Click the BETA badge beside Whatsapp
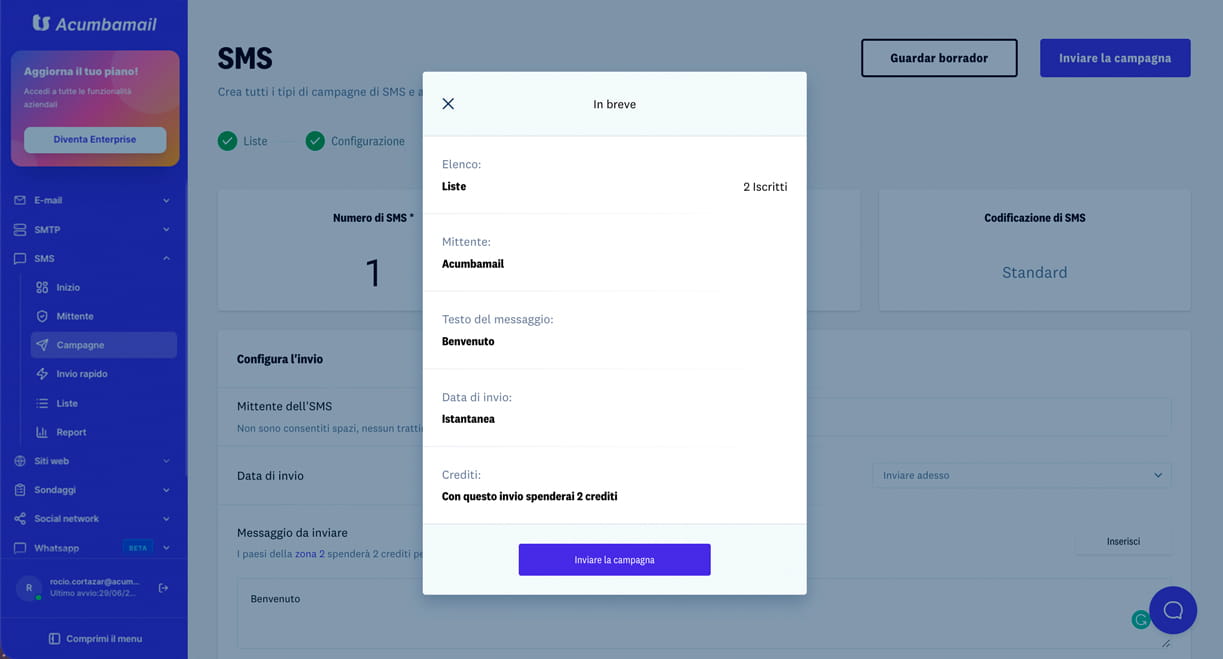The height and width of the screenshot is (659, 1223). (x=138, y=548)
